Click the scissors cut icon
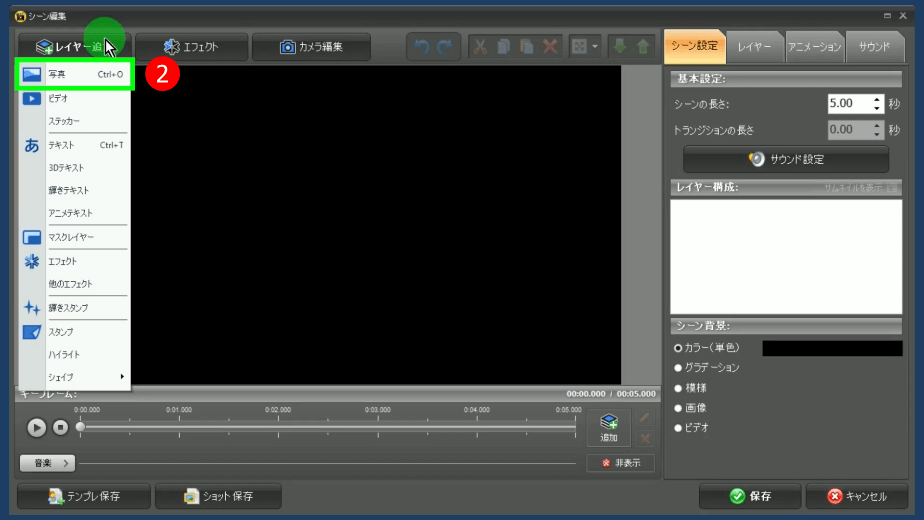 [x=480, y=47]
